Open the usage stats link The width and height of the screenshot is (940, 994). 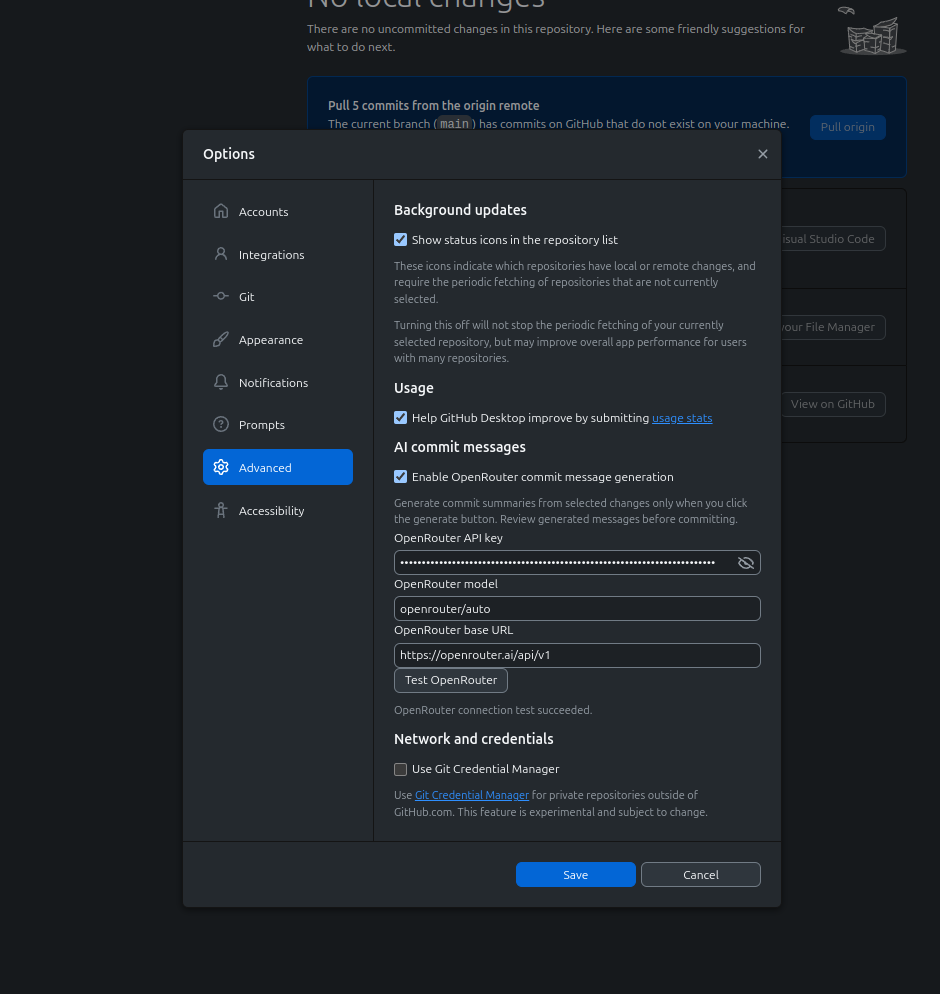pyautogui.click(x=682, y=418)
